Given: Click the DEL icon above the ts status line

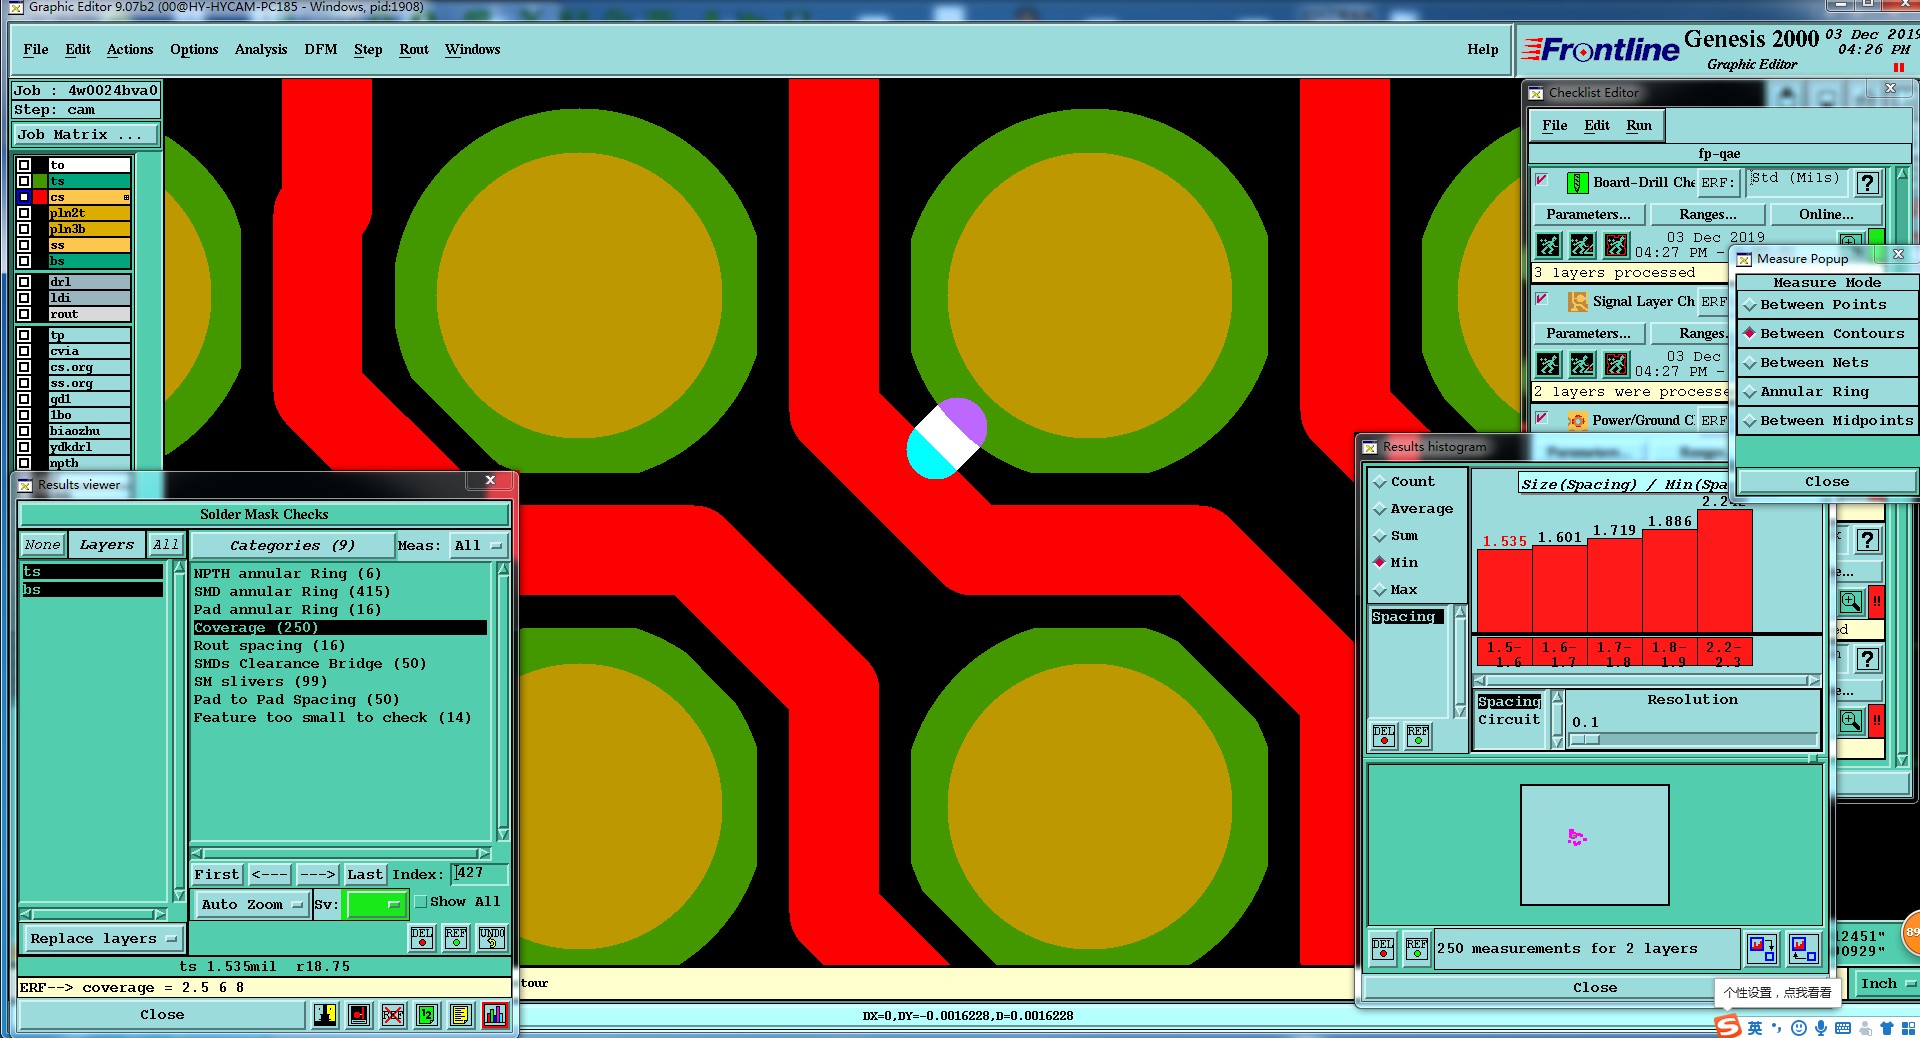Looking at the screenshot, I should 422,938.
